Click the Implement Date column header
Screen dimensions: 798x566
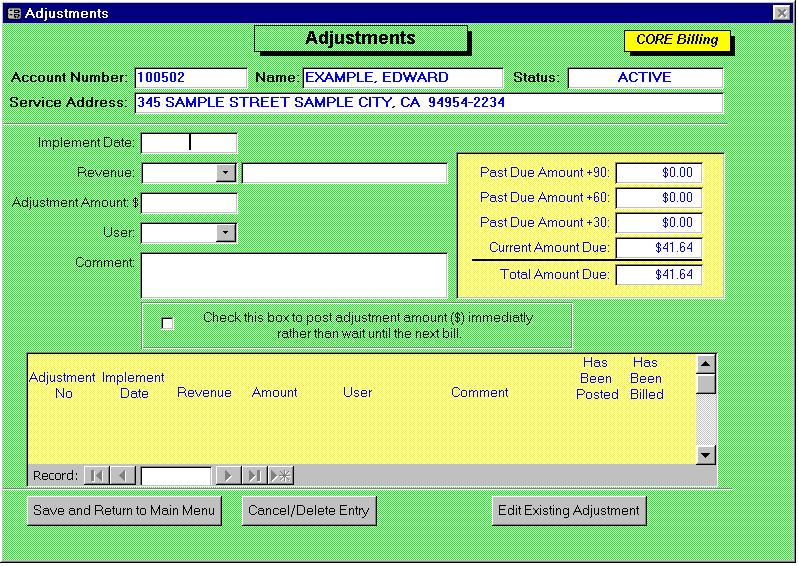[x=133, y=385]
